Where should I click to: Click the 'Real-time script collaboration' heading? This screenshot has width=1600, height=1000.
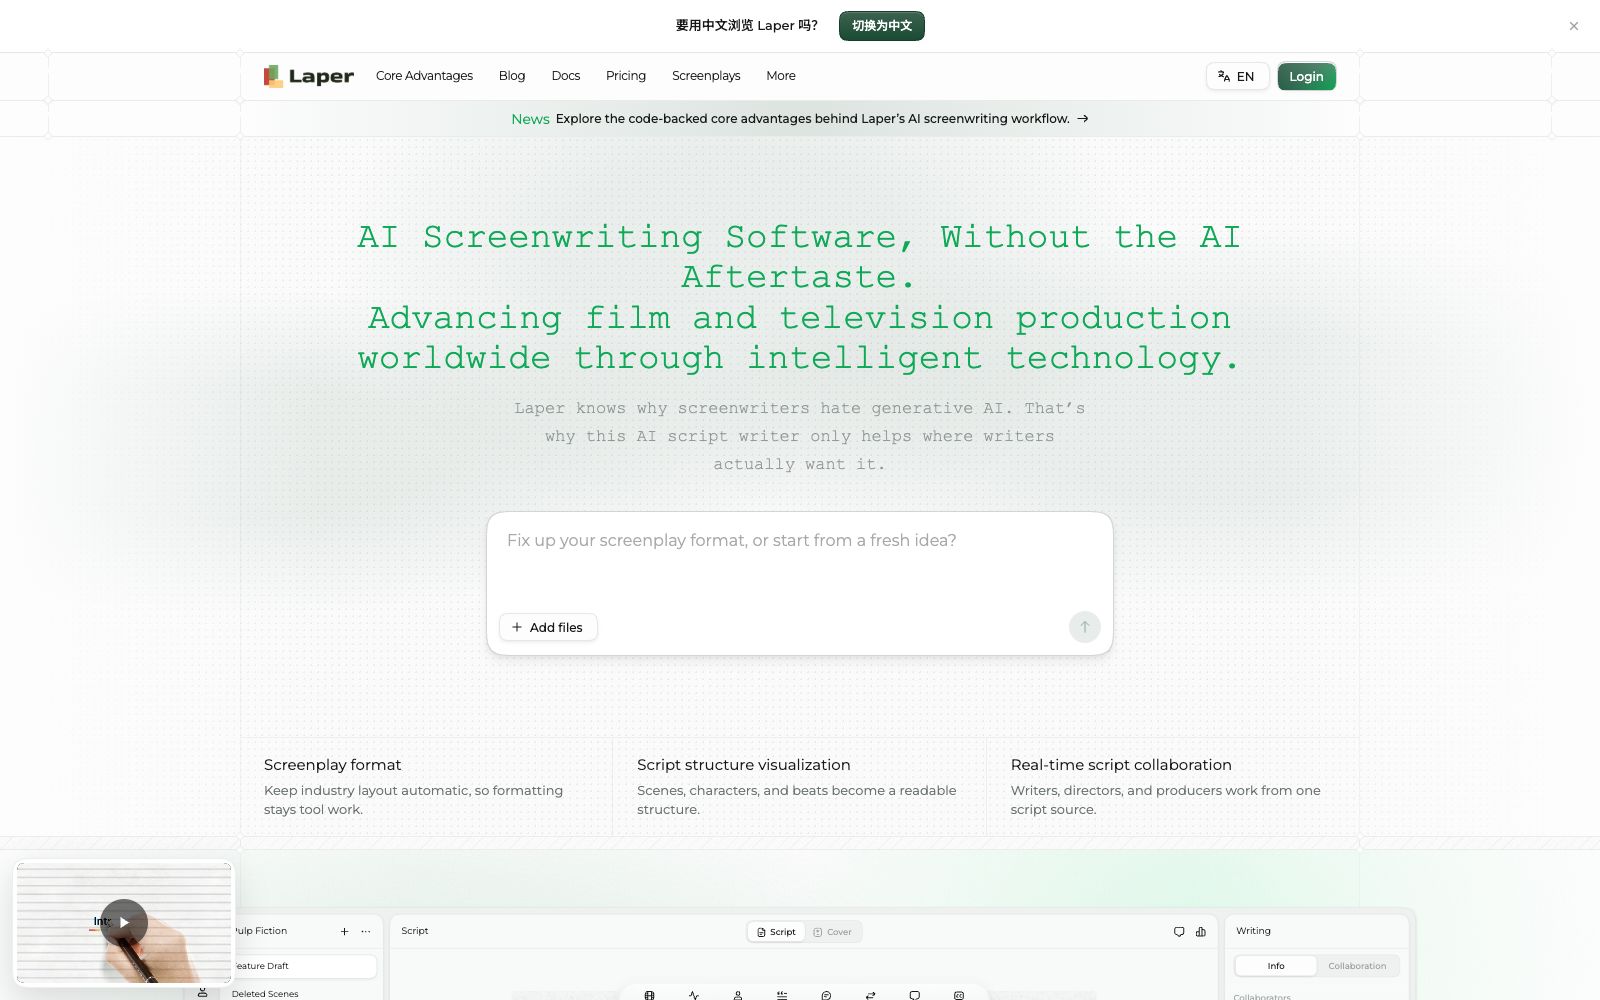coord(1121,765)
